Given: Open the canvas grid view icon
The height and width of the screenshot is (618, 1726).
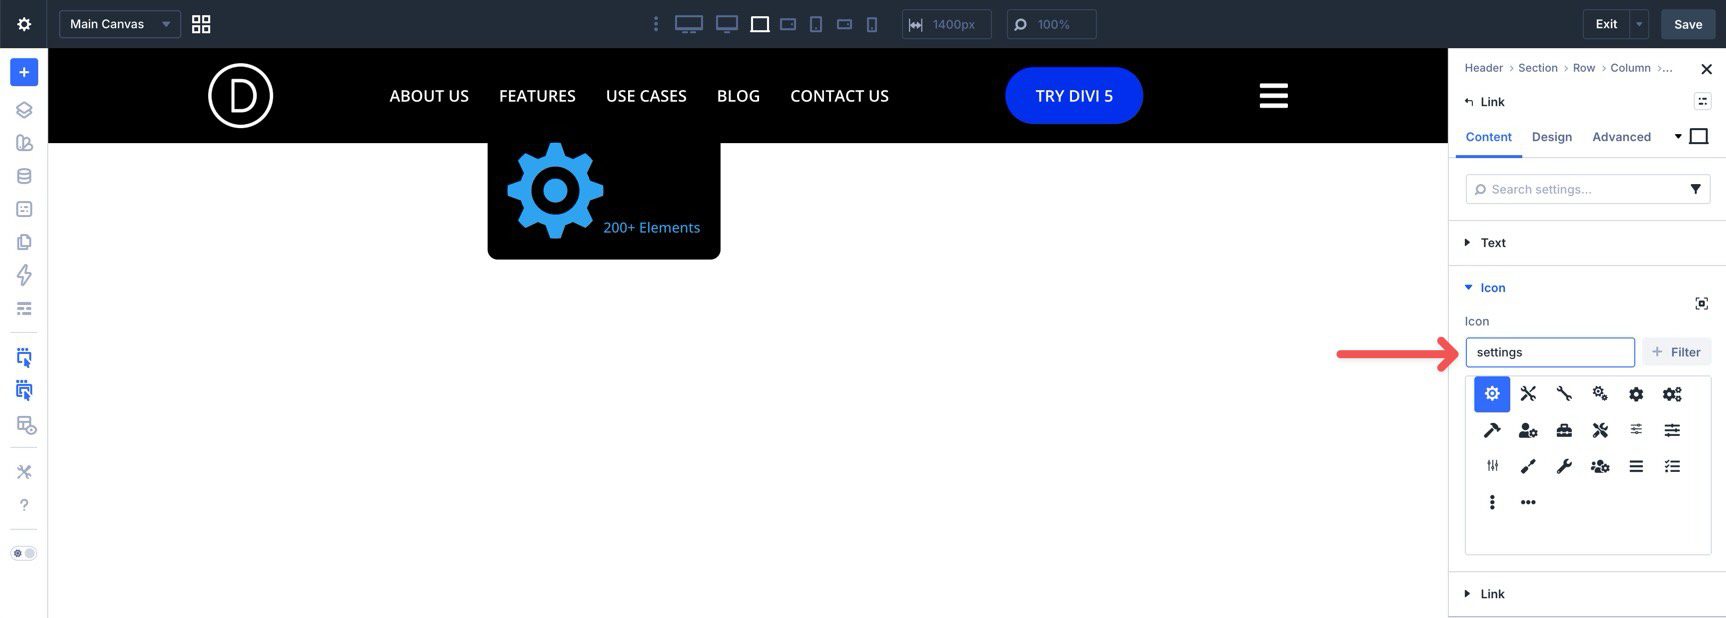Looking at the screenshot, I should point(201,24).
